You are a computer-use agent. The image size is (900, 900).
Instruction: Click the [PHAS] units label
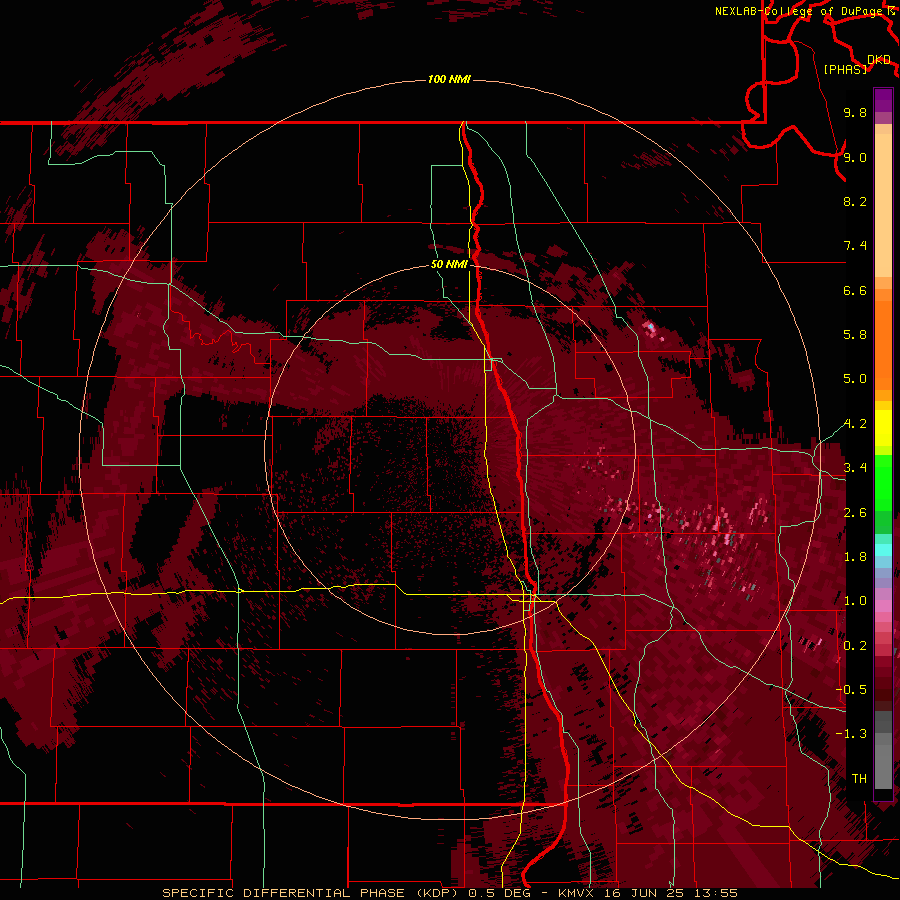[845, 69]
